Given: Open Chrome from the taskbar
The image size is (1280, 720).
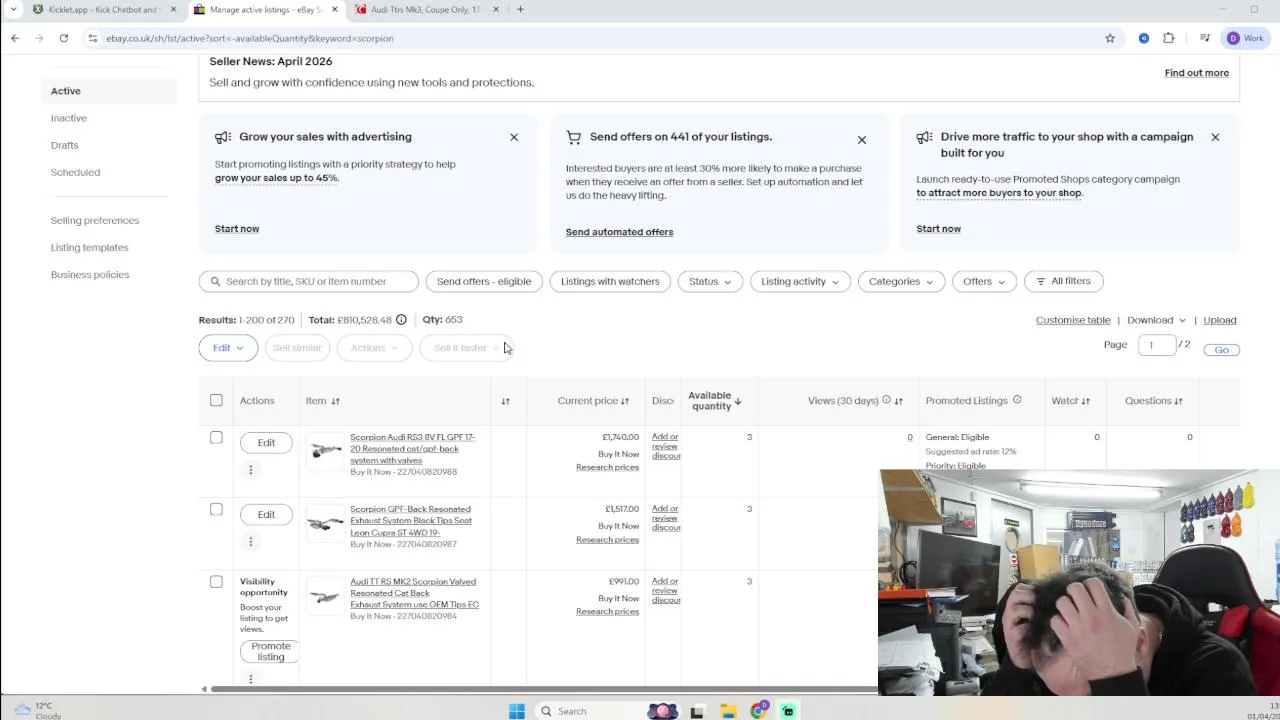Looking at the screenshot, I should pyautogui.click(x=759, y=711).
